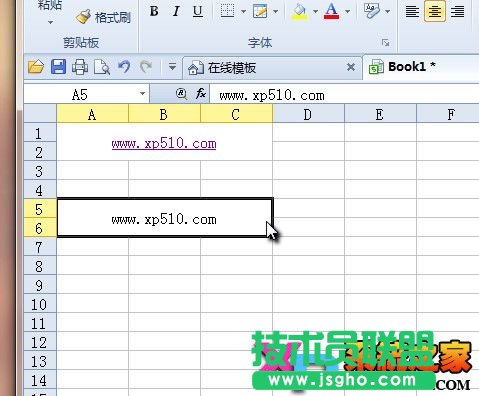Toggle underline formatting
The width and height of the screenshot is (479, 396).
point(198,11)
